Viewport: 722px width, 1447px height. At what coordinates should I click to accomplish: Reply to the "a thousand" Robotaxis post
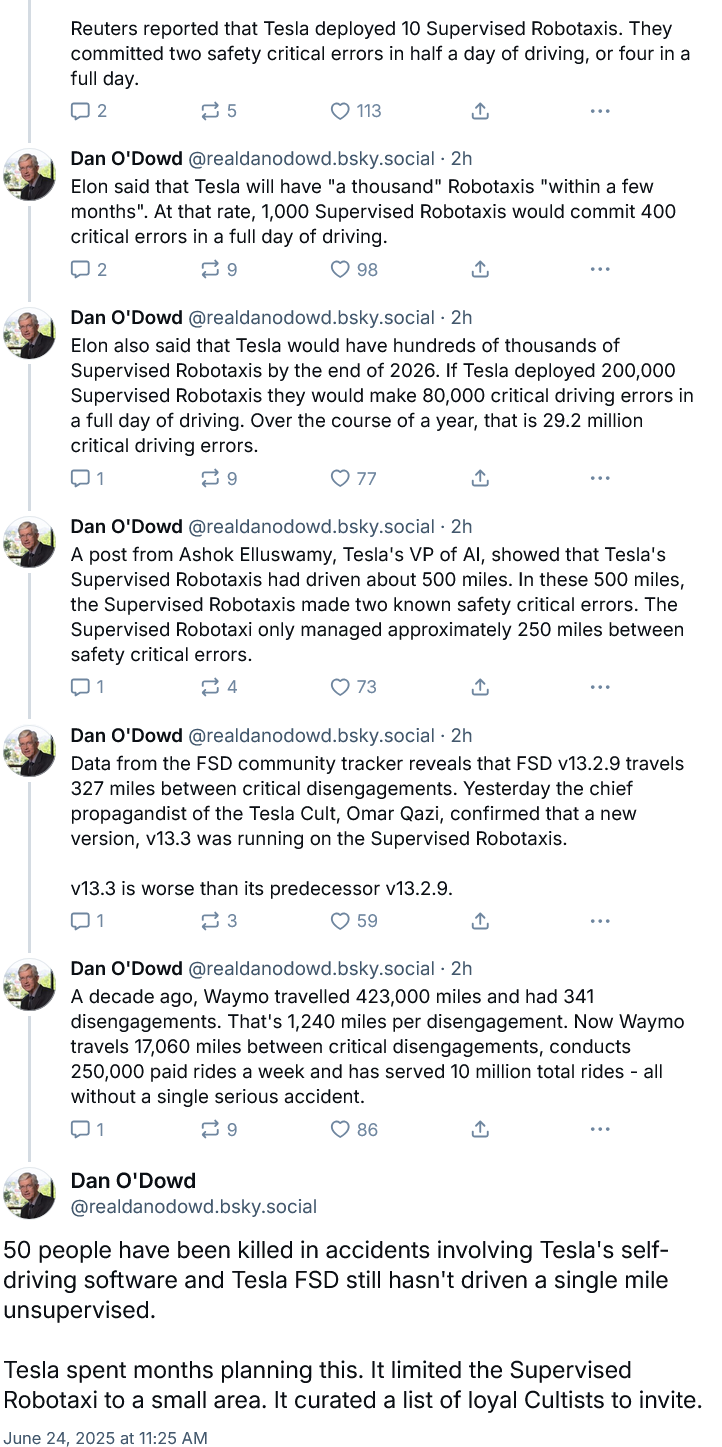click(x=88, y=270)
